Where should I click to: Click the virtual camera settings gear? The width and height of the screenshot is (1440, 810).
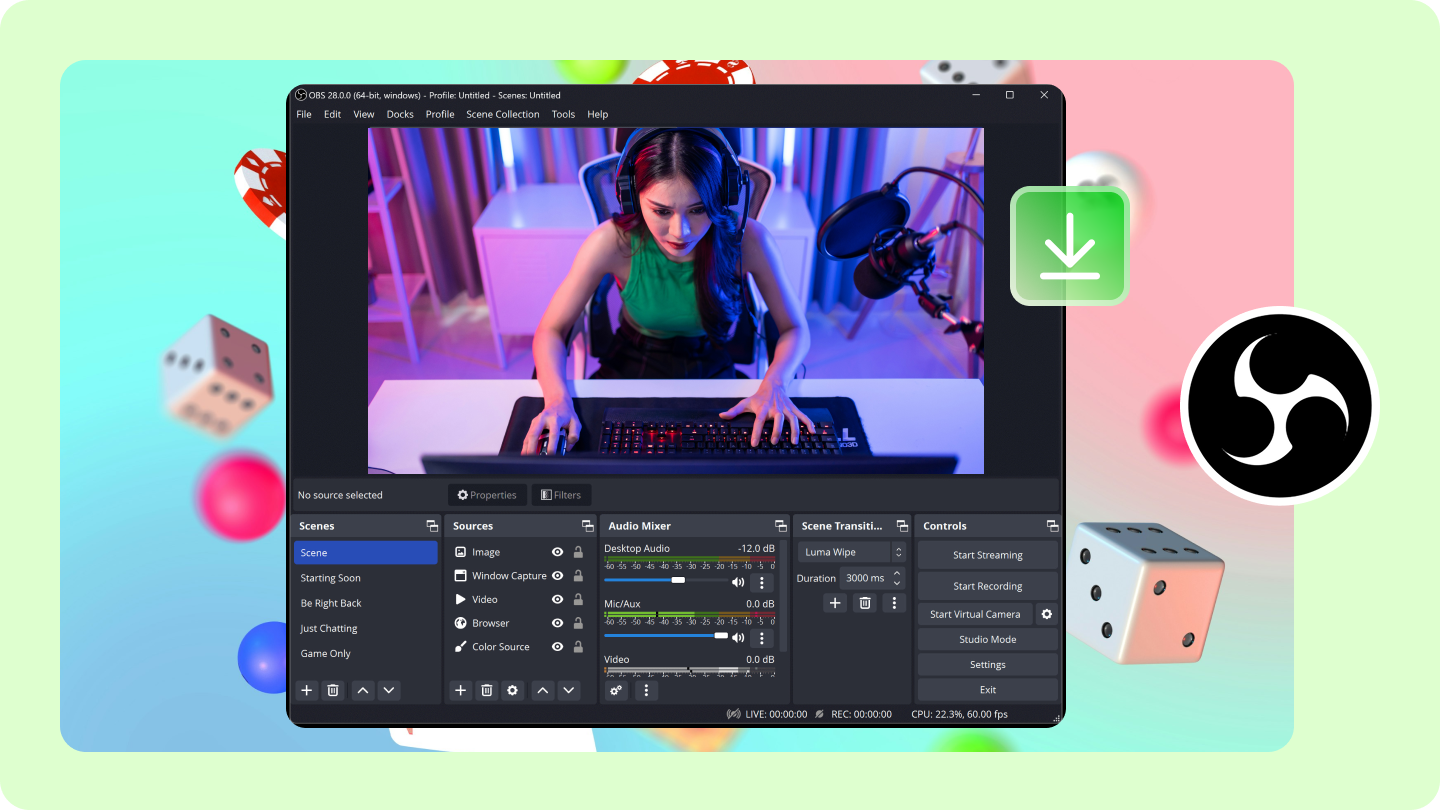[1047, 614]
